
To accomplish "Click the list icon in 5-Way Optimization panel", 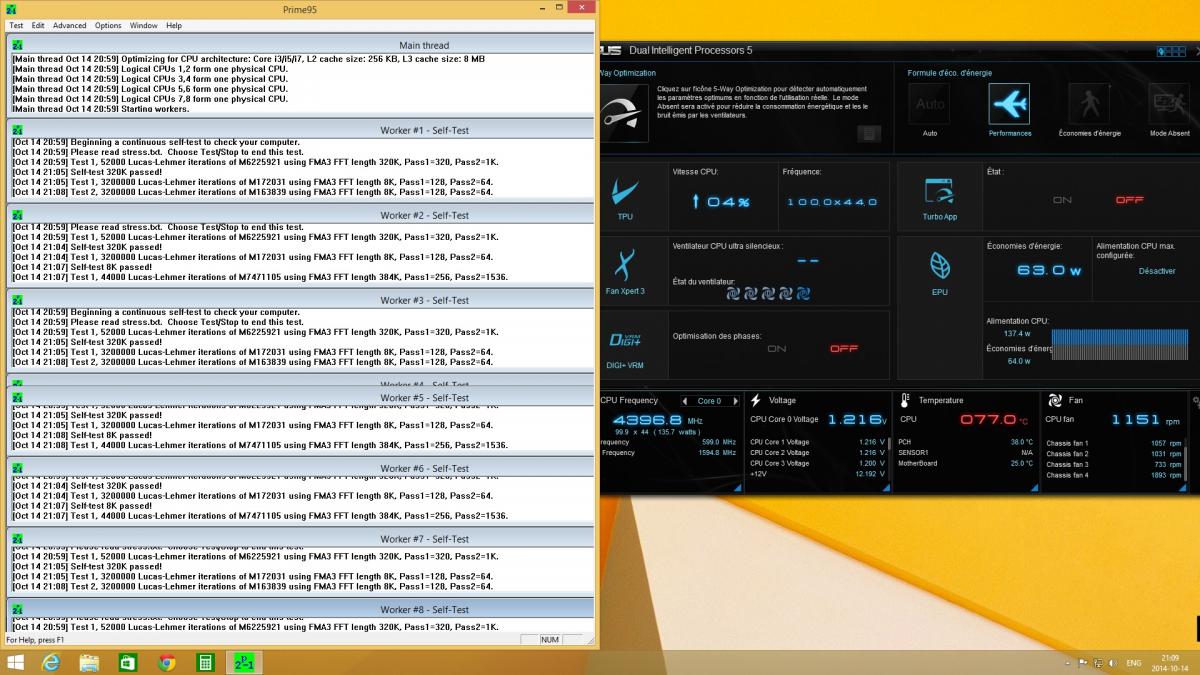I will [869, 133].
